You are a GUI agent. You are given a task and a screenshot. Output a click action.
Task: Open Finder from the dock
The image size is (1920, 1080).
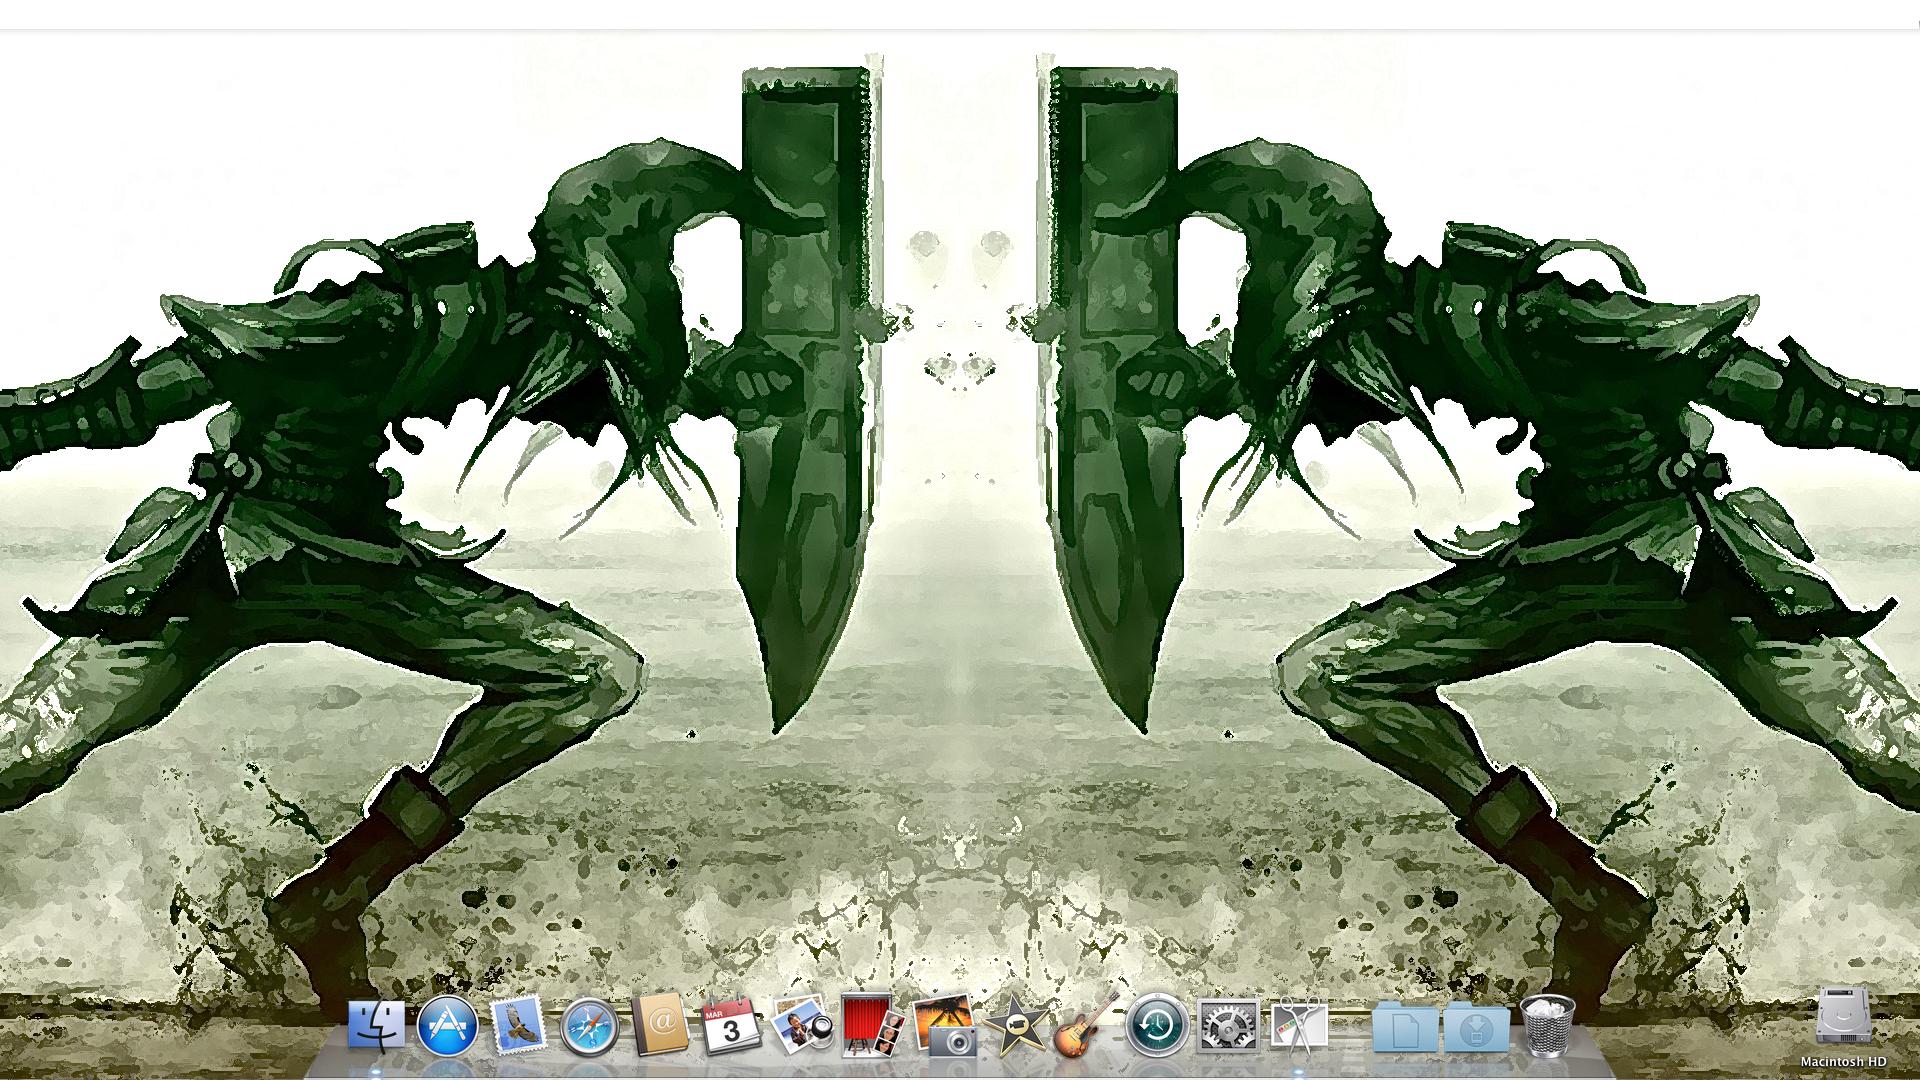[x=377, y=1025]
